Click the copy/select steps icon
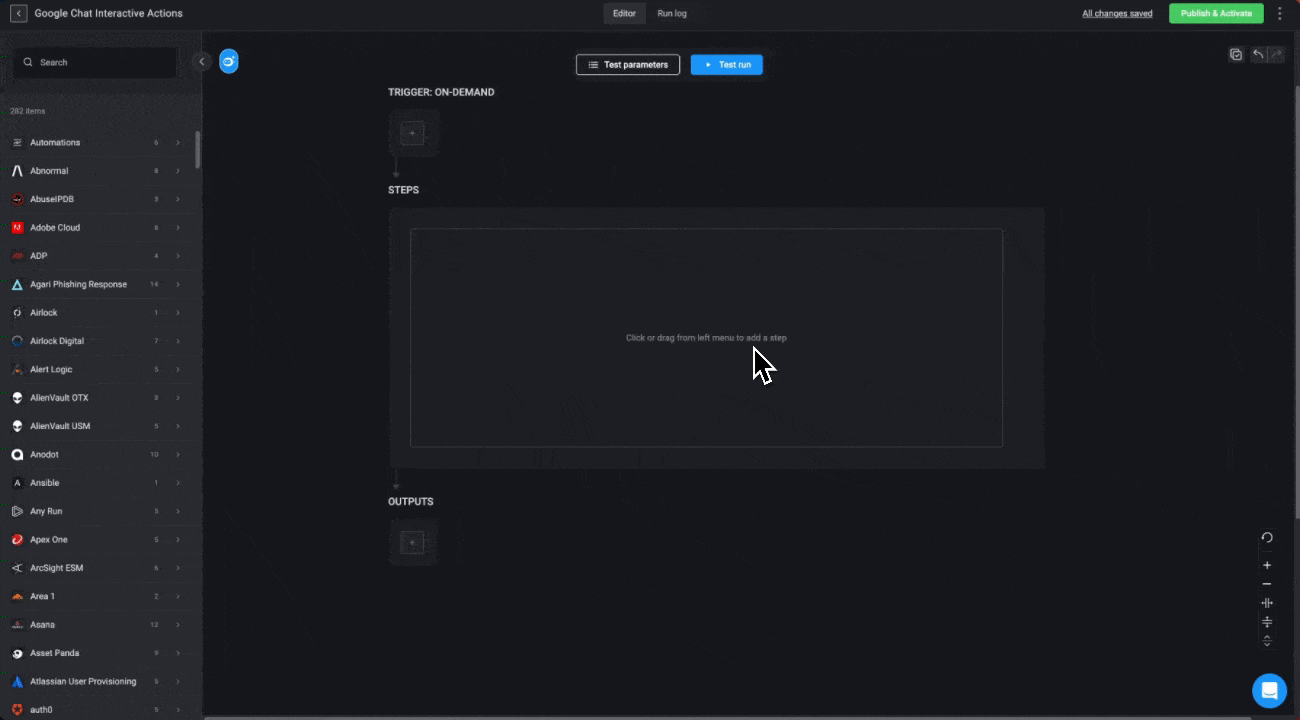The height and width of the screenshot is (720, 1300). coord(1236,55)
